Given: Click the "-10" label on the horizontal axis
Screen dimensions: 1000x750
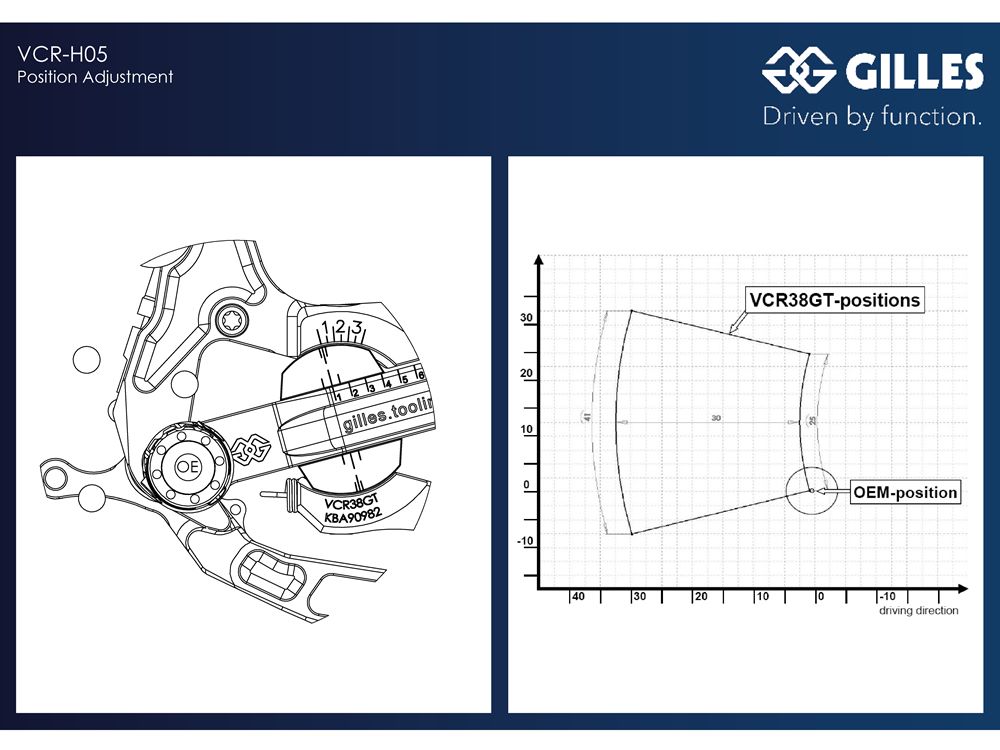Looking at the screenshot, I should 887,596.
